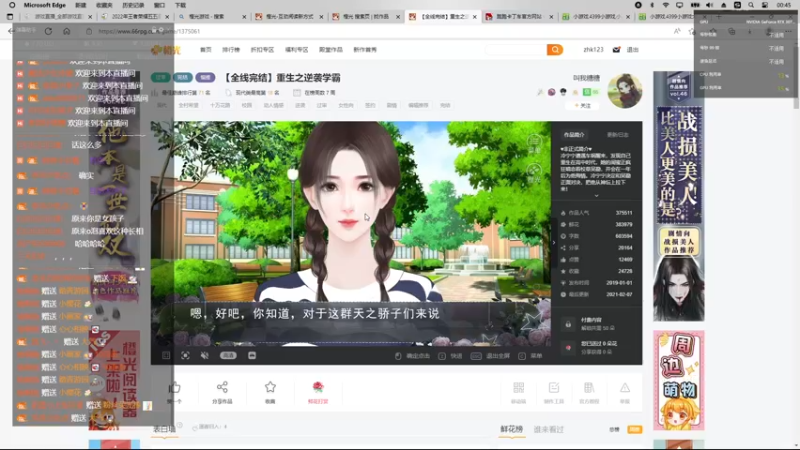The height and width of the screenshot is (450, 800).
Task: Switch to the 更新日志 tab
Action: (x=617, y=135)
